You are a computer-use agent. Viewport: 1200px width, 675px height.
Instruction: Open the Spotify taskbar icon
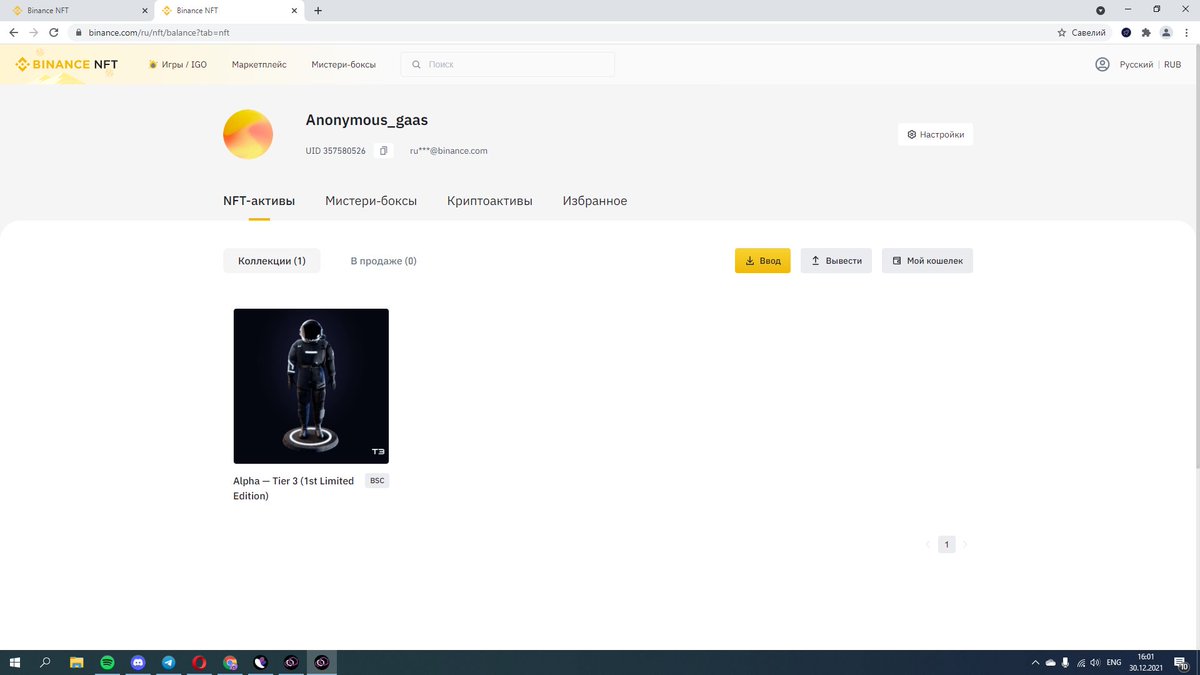[107, 662]
